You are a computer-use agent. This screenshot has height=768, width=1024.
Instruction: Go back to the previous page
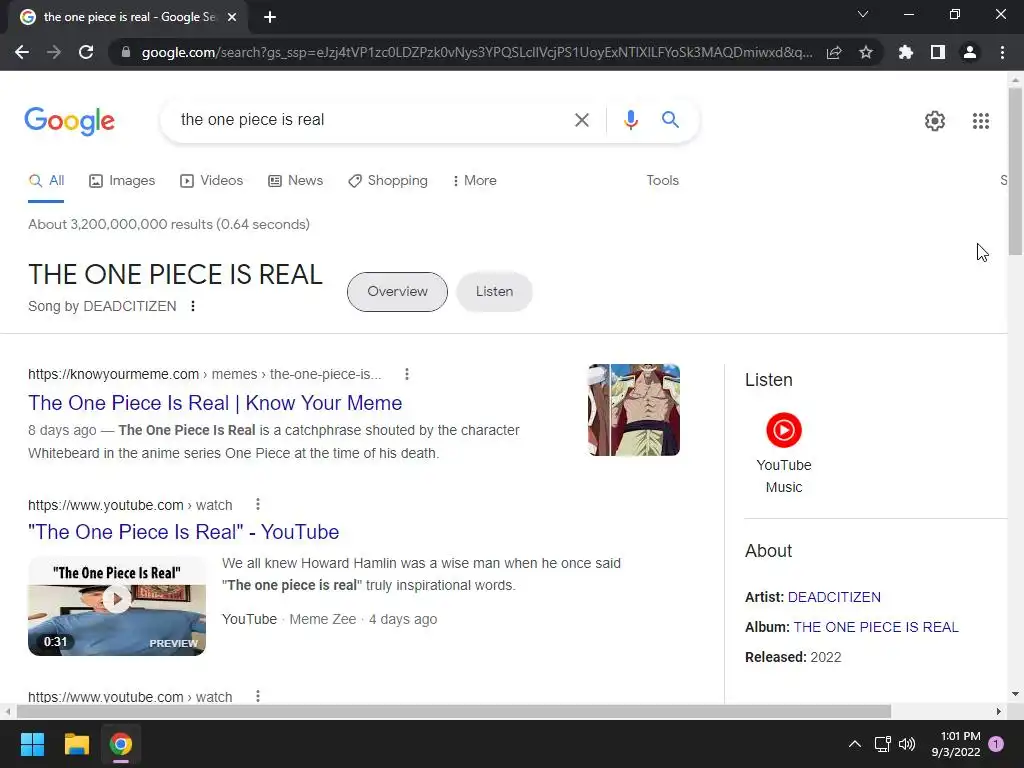(22, 52)
